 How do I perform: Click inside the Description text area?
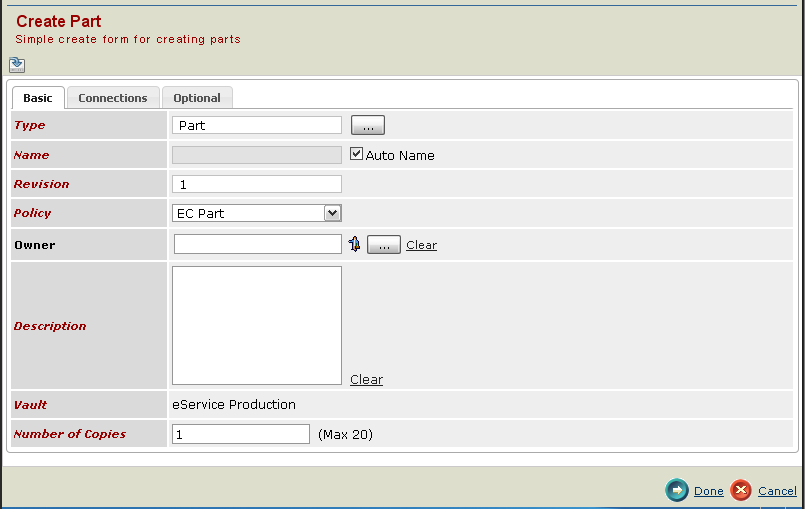(x=257, y=325)
